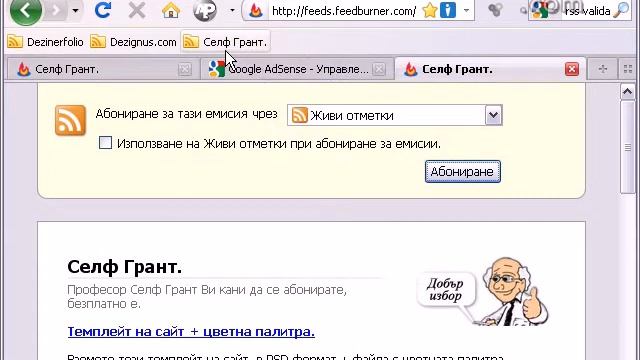Click the 'Професор Селф Грант Ви кани' subtitle text
Image resolution: width=640 pixels, height=360 pixels.
(x=207, y=297)
